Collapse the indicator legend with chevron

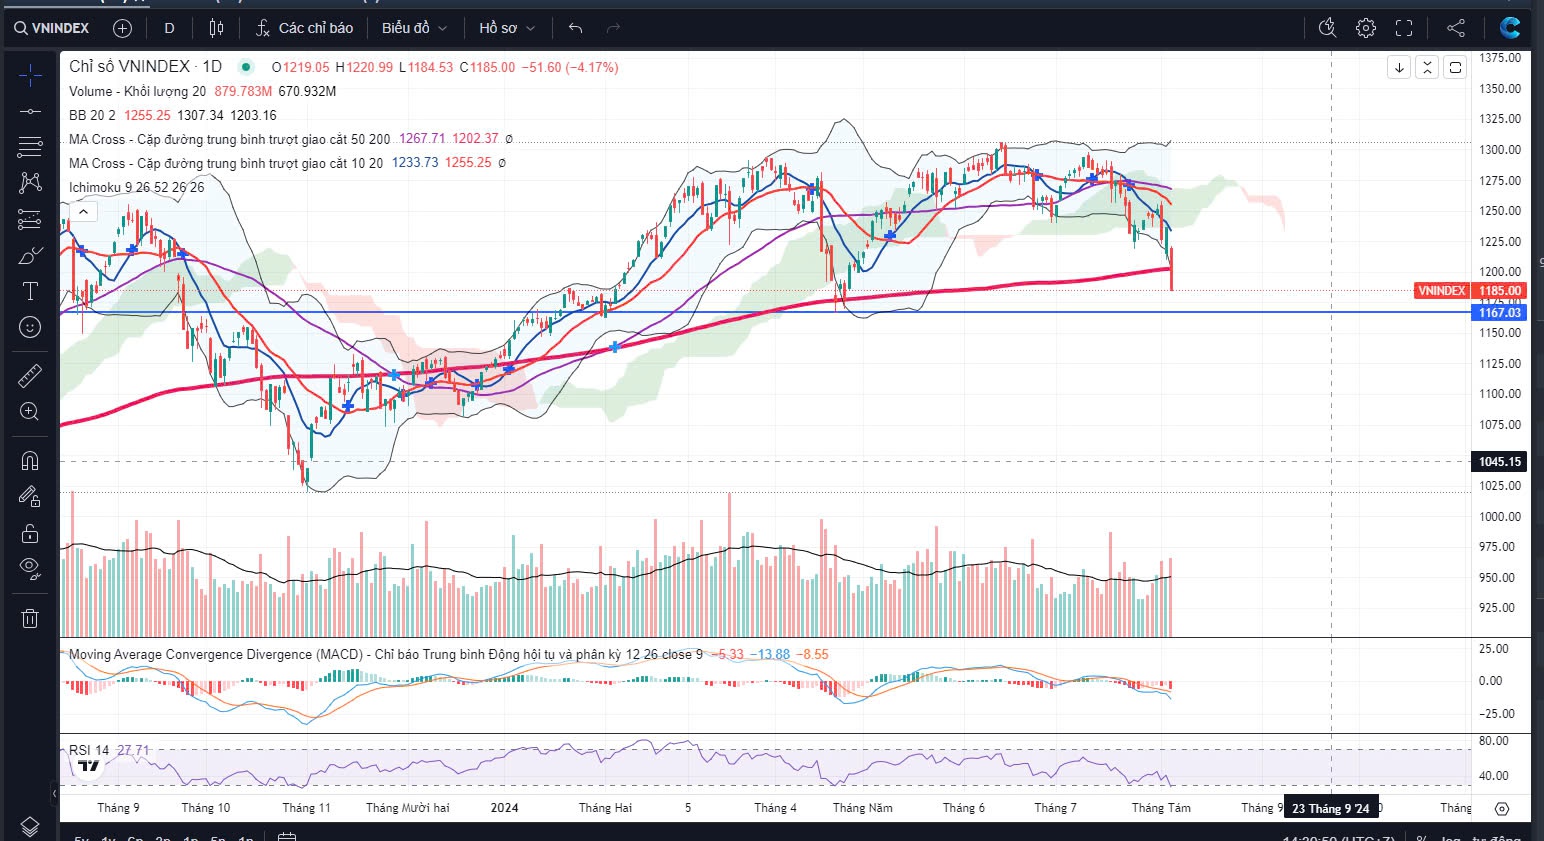pos(84,211)
